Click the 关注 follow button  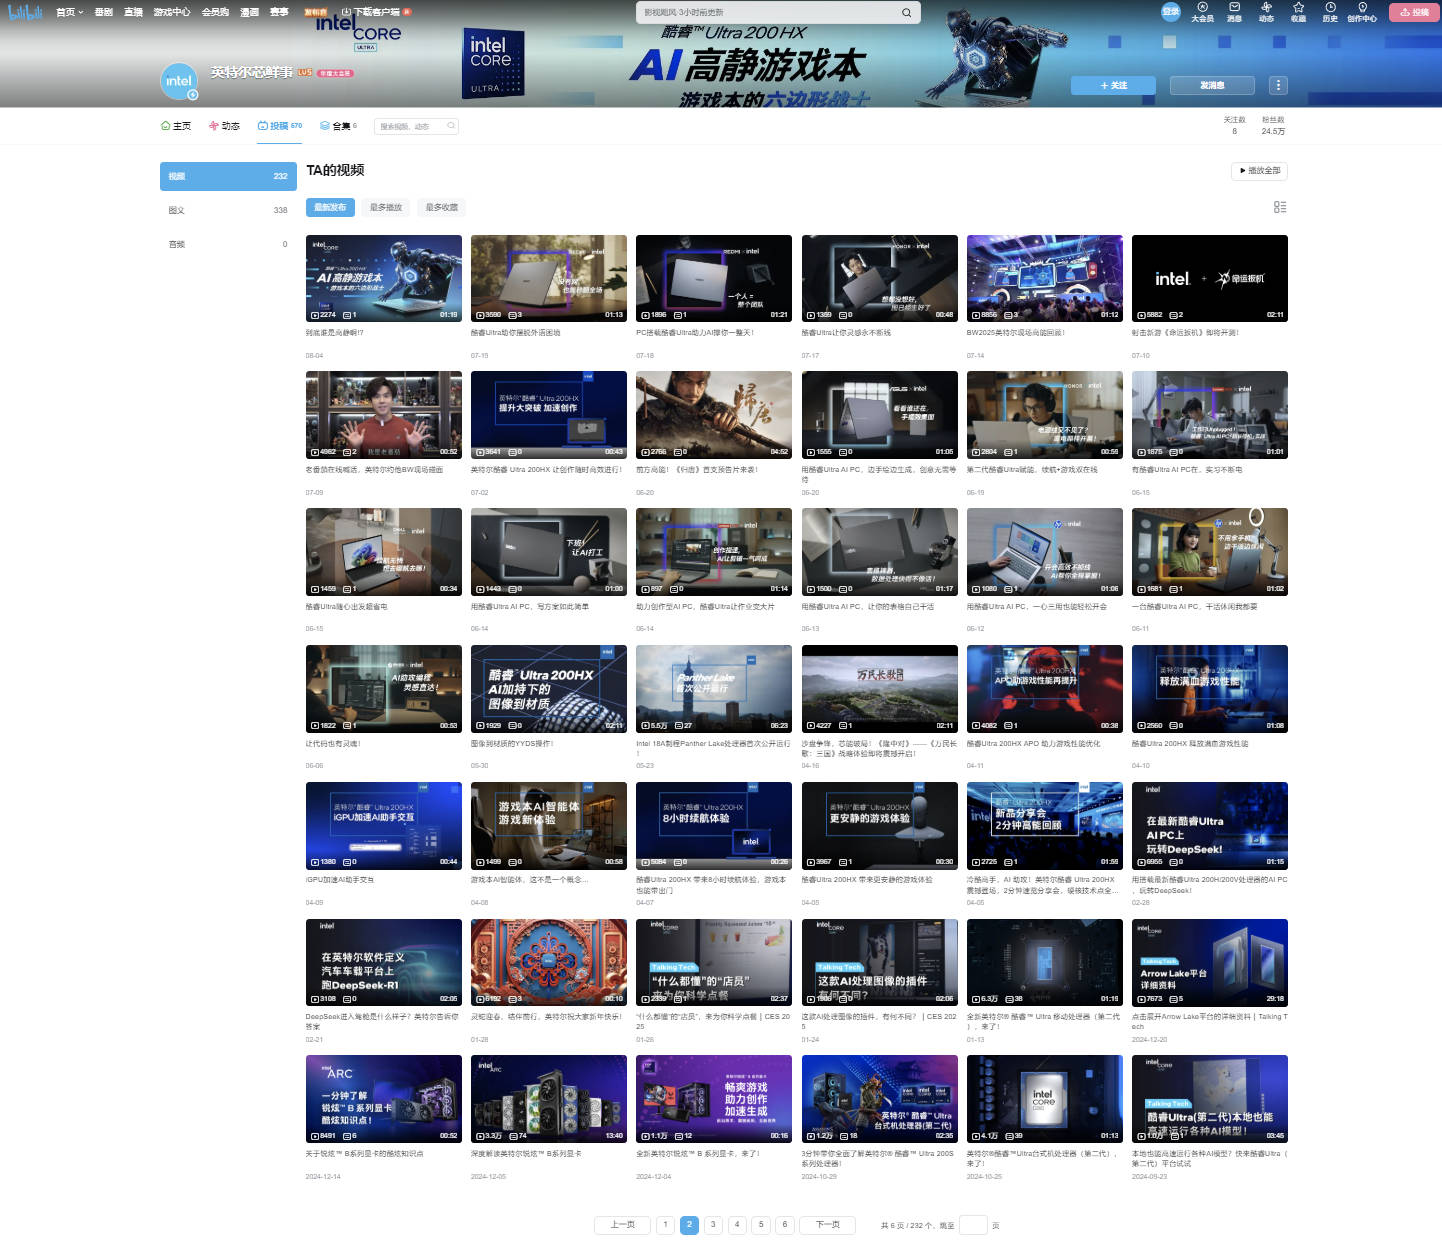[1113, 85]
